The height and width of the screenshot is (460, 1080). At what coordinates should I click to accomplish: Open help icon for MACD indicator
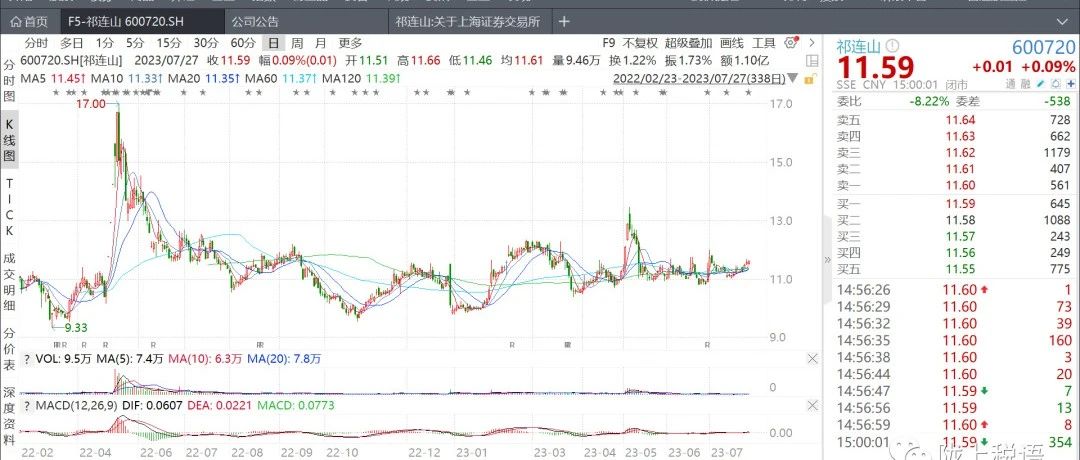tap(27, 405)
